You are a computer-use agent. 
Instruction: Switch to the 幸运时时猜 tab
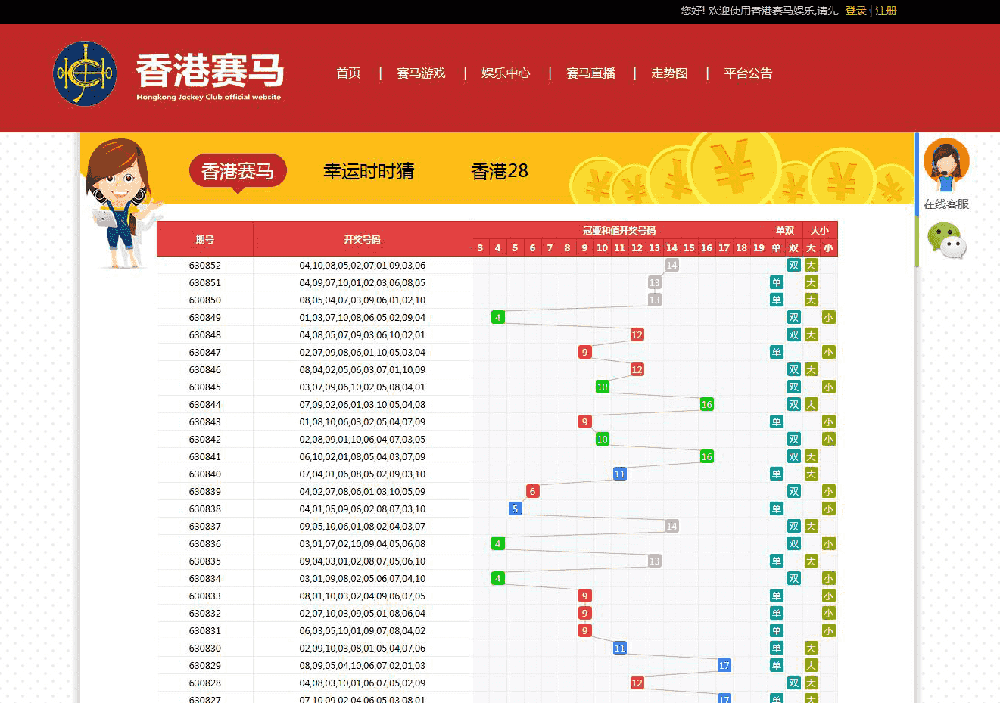click(x=368, y=171)
